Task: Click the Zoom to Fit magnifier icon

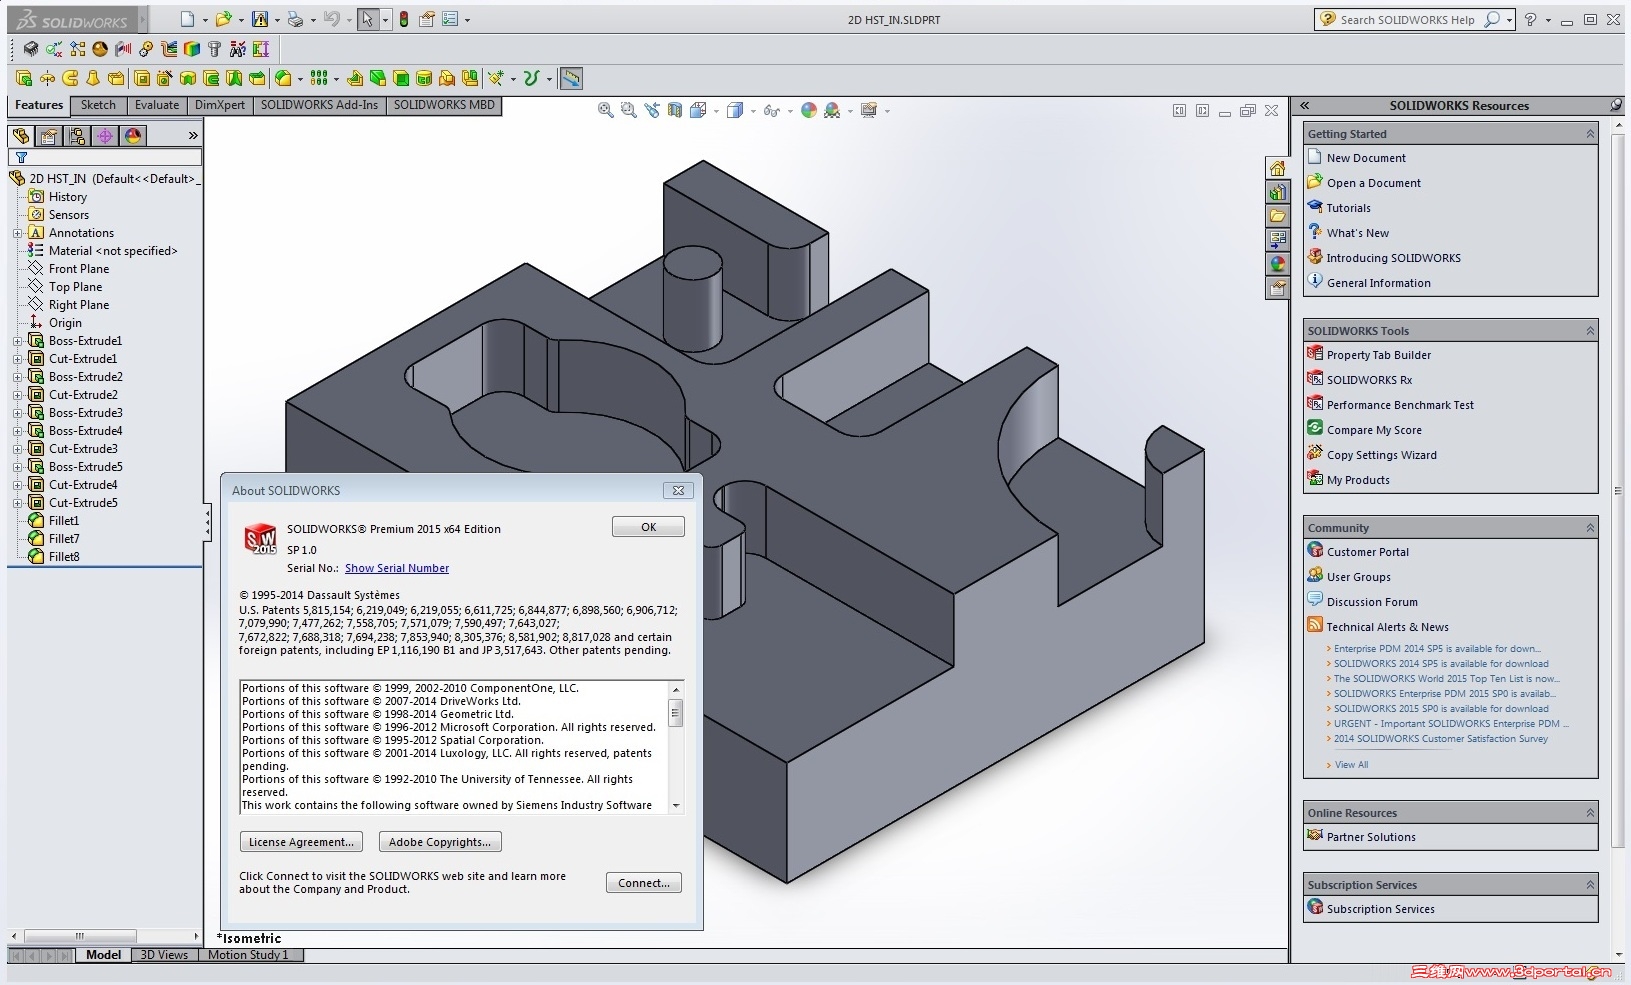Action: click(x=605, y=110)
